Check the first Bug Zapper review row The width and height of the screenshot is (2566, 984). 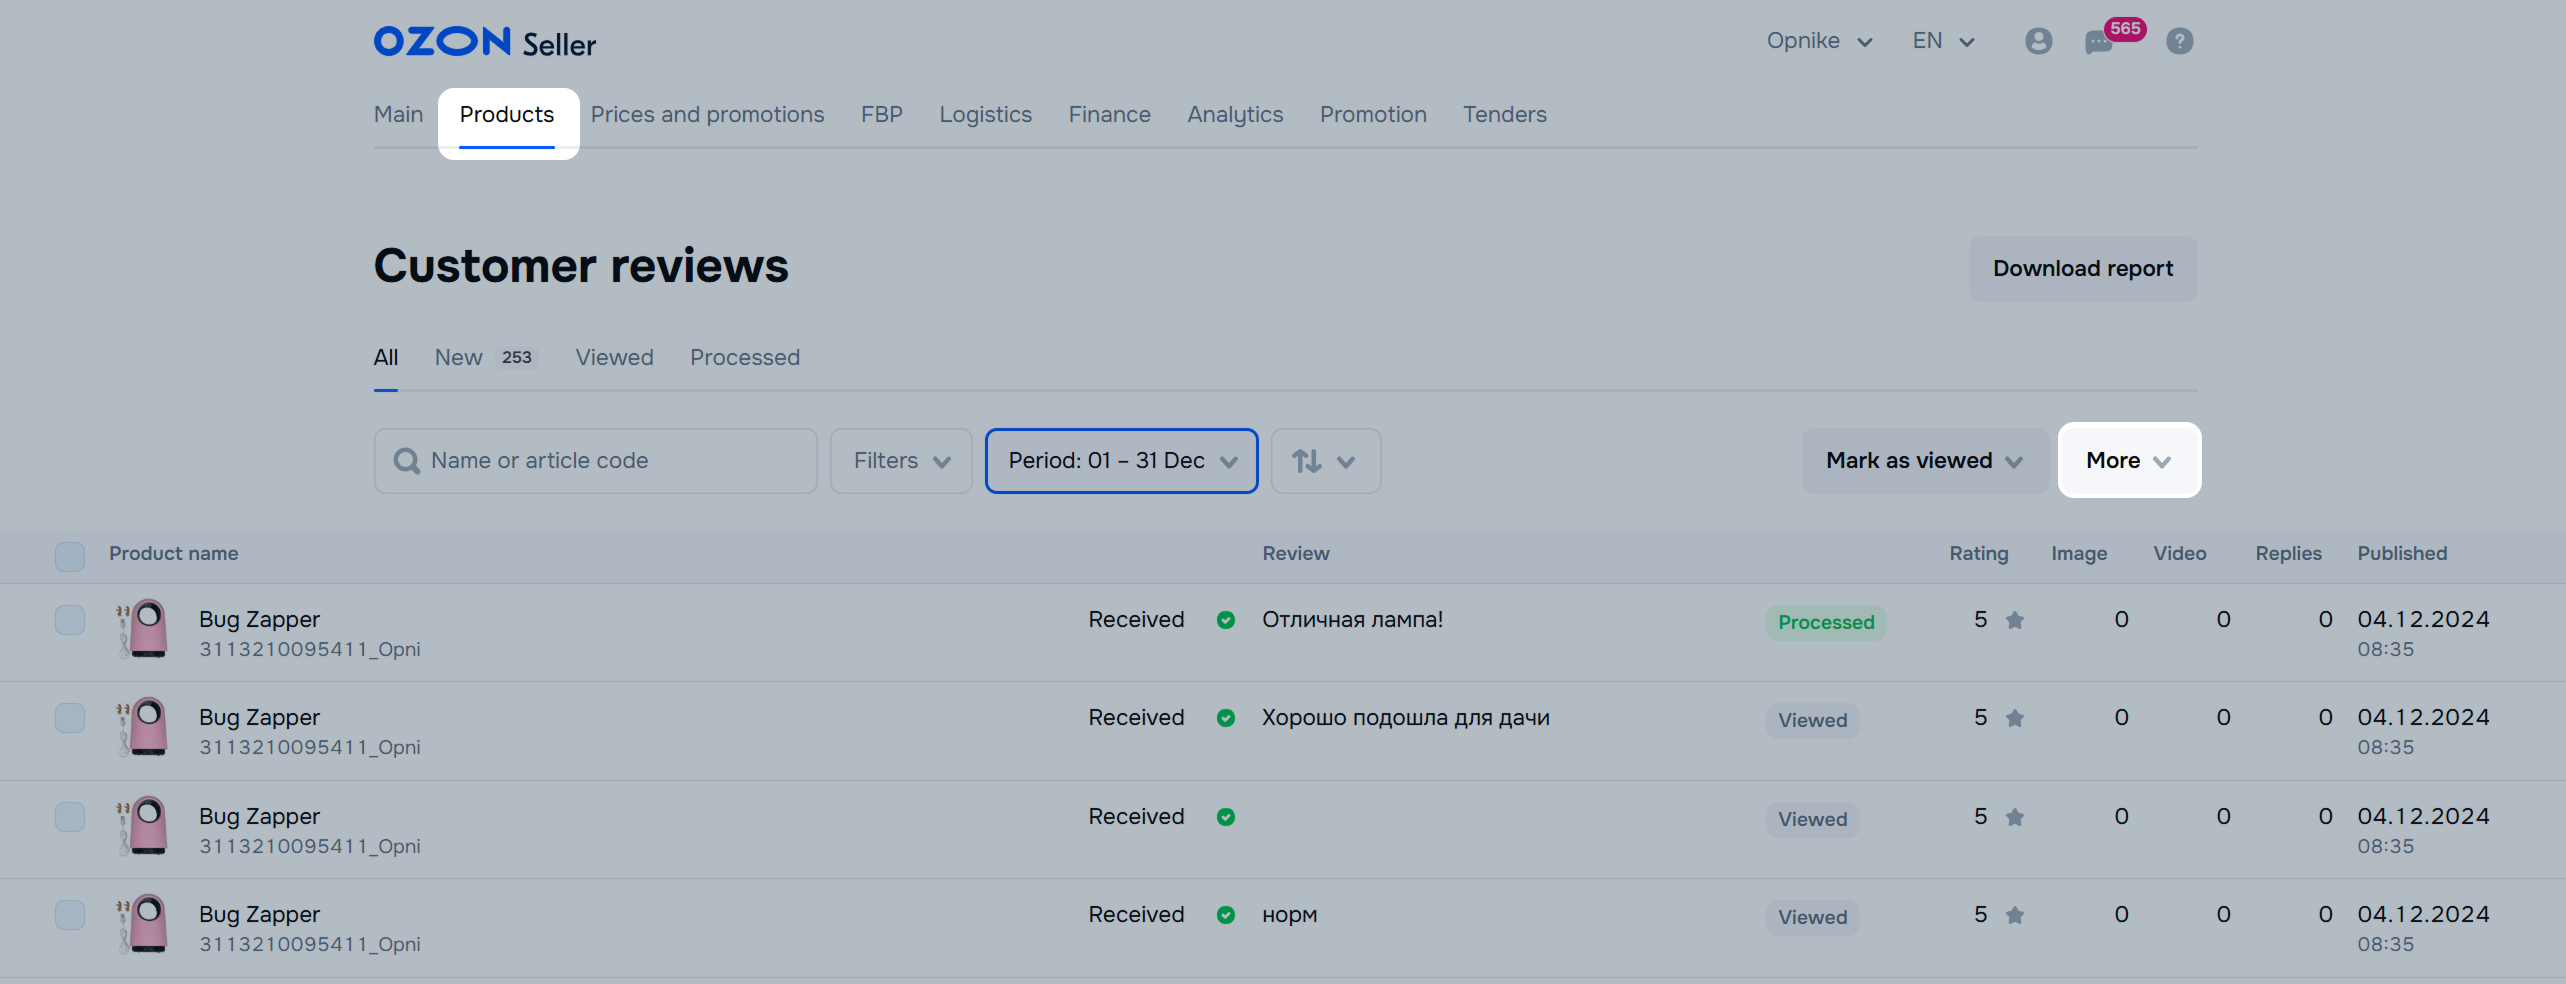pos(70,620)
